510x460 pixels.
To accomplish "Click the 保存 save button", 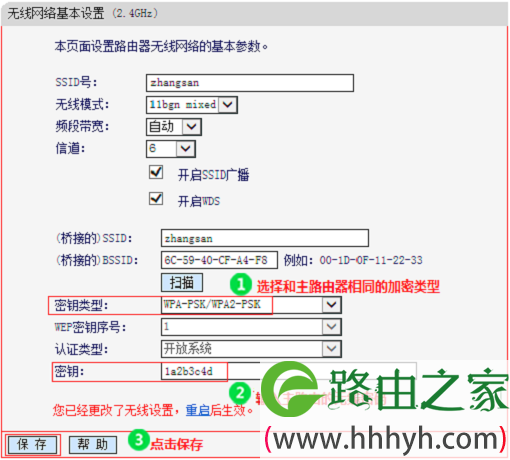I will [x=32, y=444].
